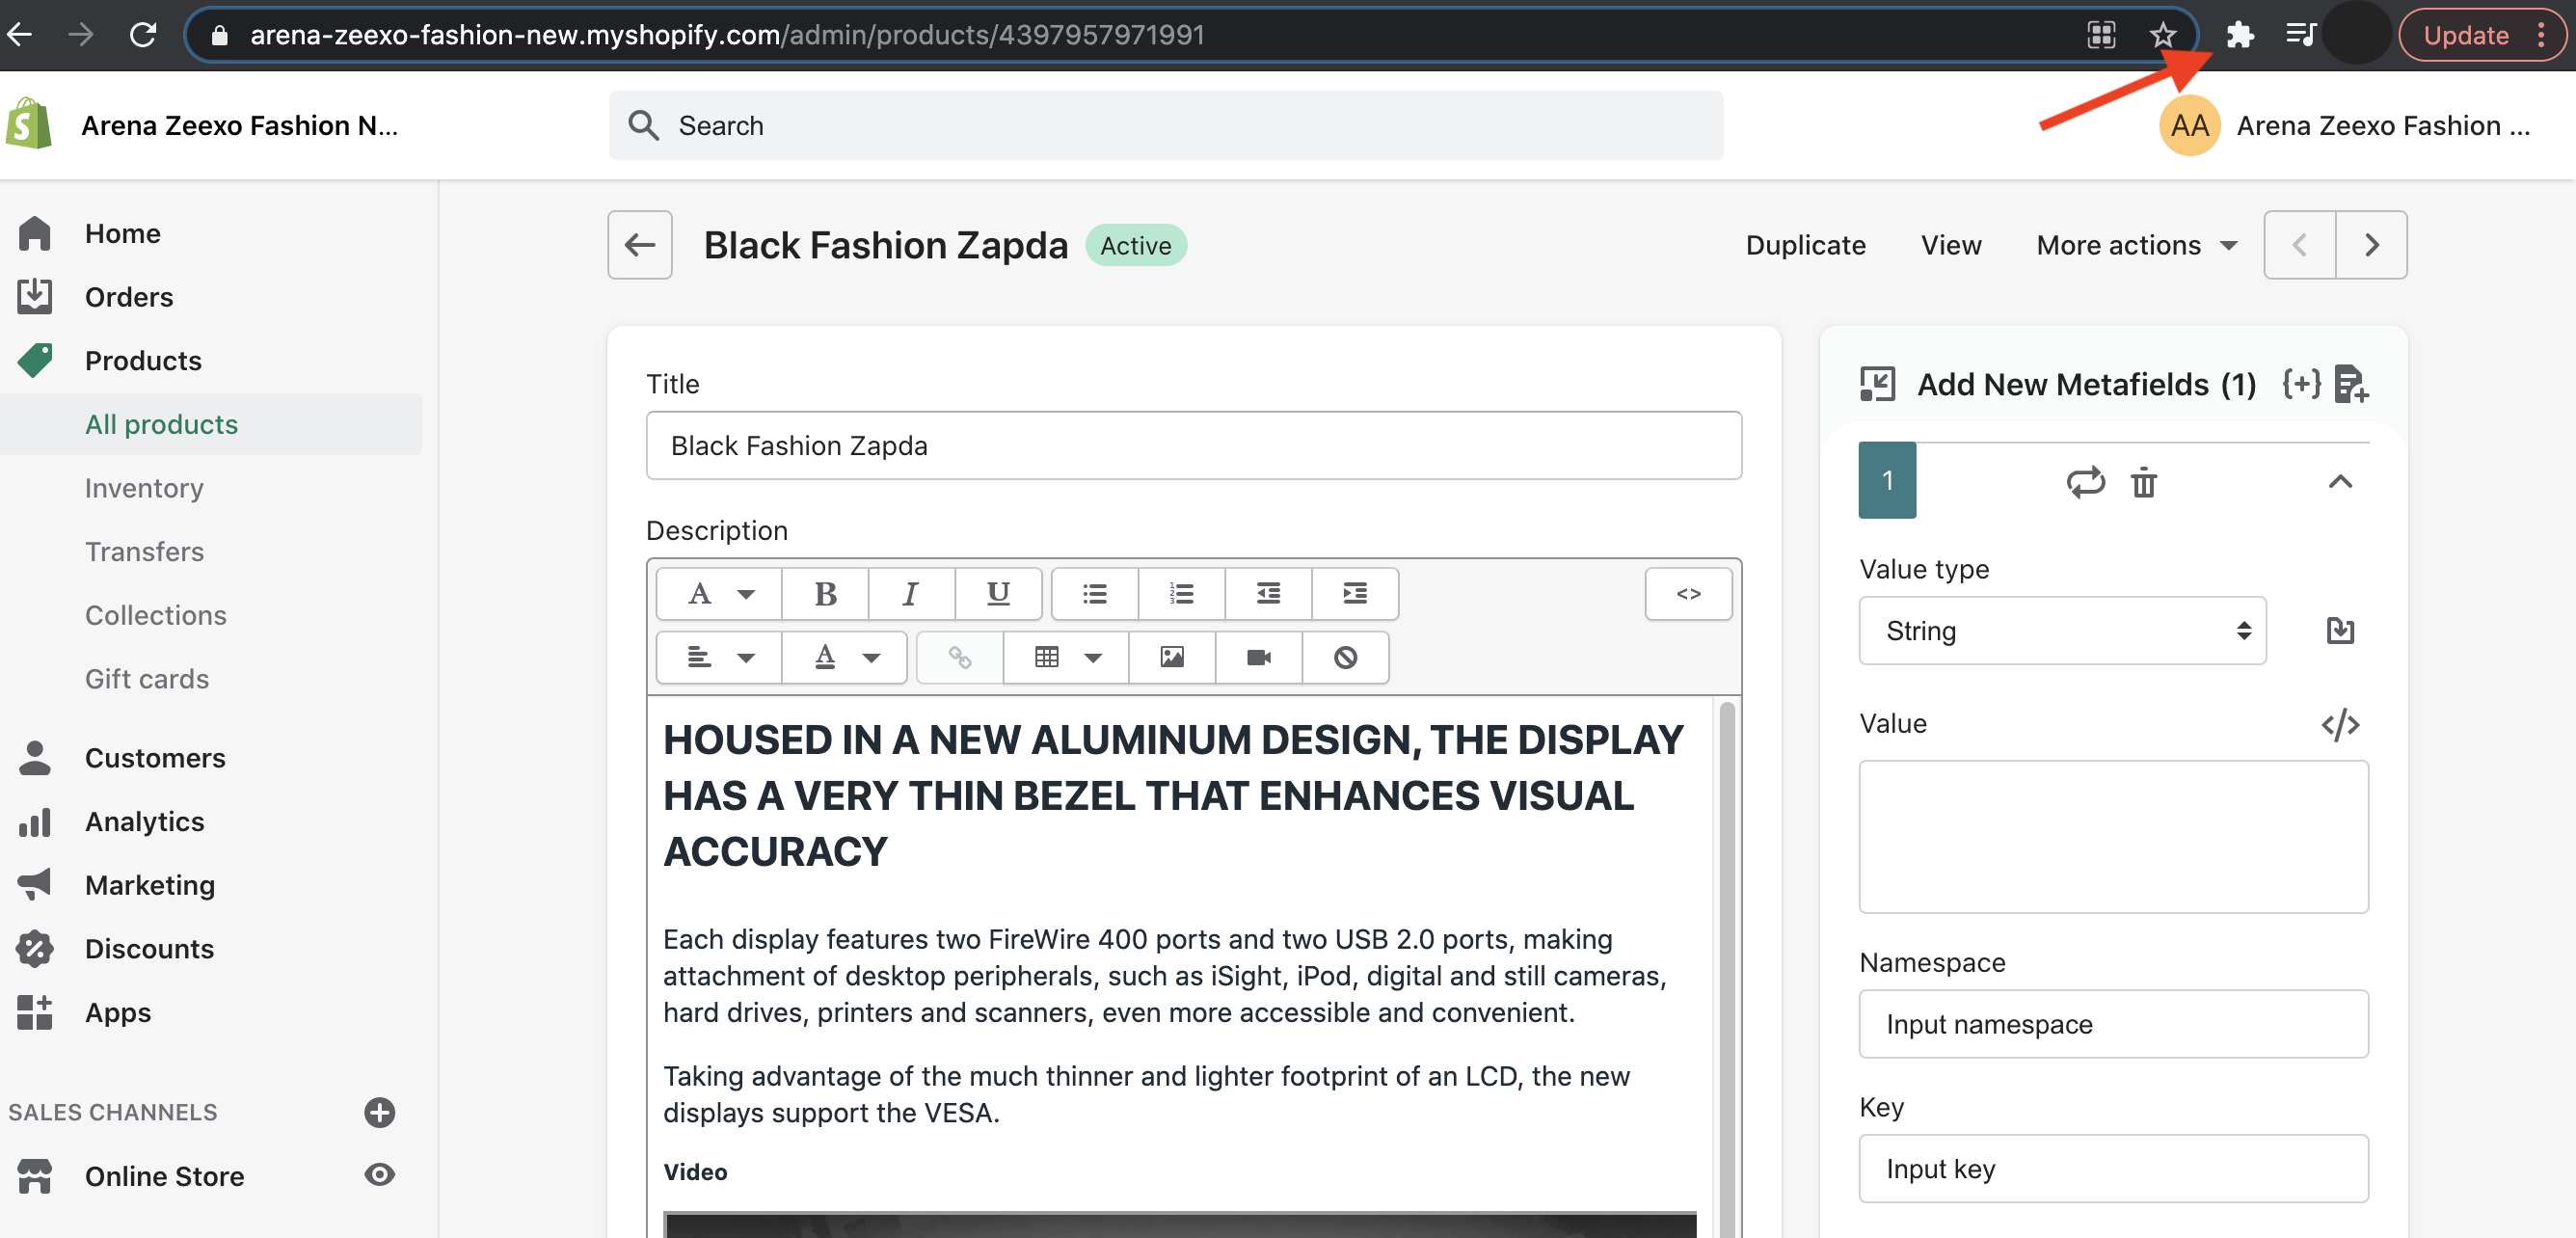The height and width of the screenshot is (1238, 2576).
Task: Insert image into description
Action: 1172,657
